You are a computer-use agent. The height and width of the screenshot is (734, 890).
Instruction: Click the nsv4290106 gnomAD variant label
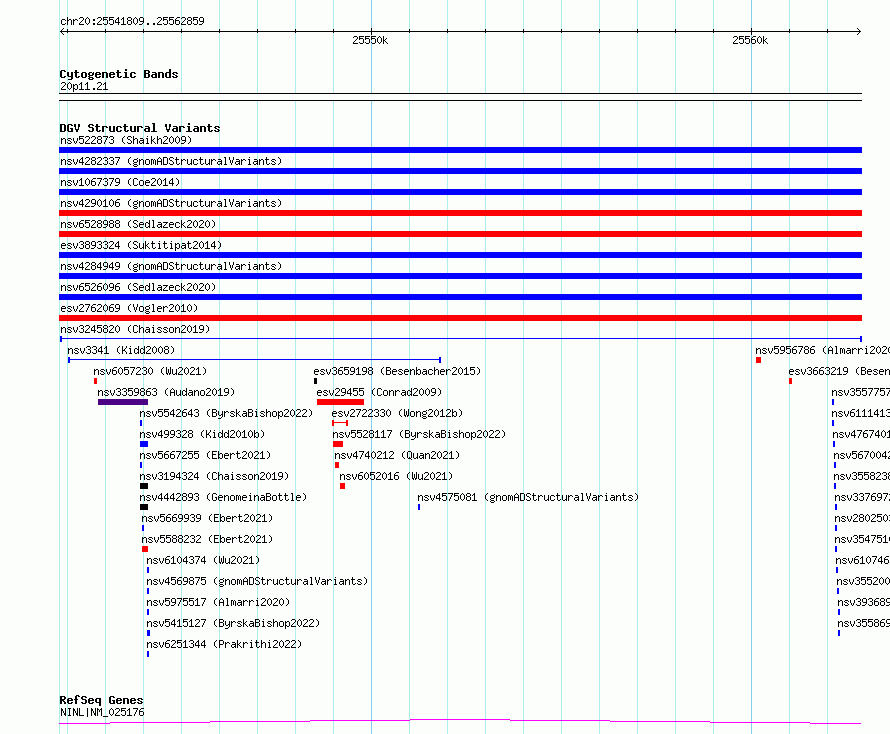[x=171, y=203]
